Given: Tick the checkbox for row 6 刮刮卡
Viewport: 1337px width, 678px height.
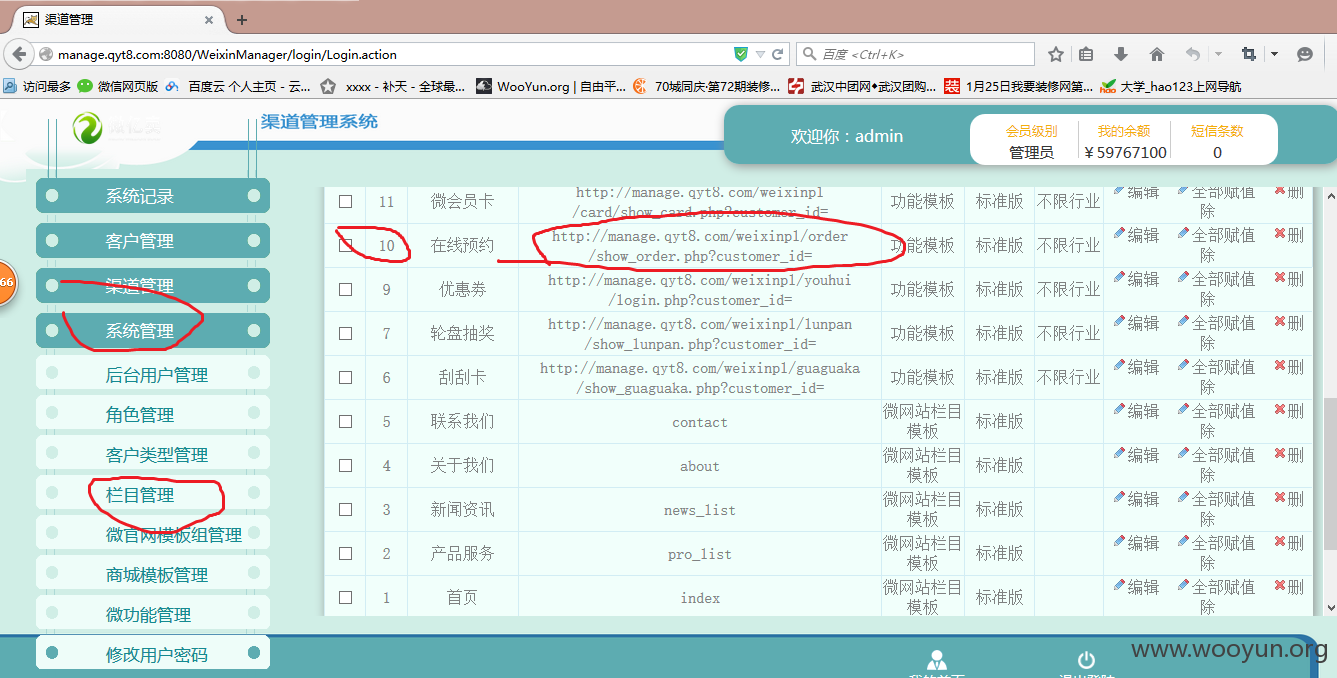Looking at the screenshot, I should 345,377.
